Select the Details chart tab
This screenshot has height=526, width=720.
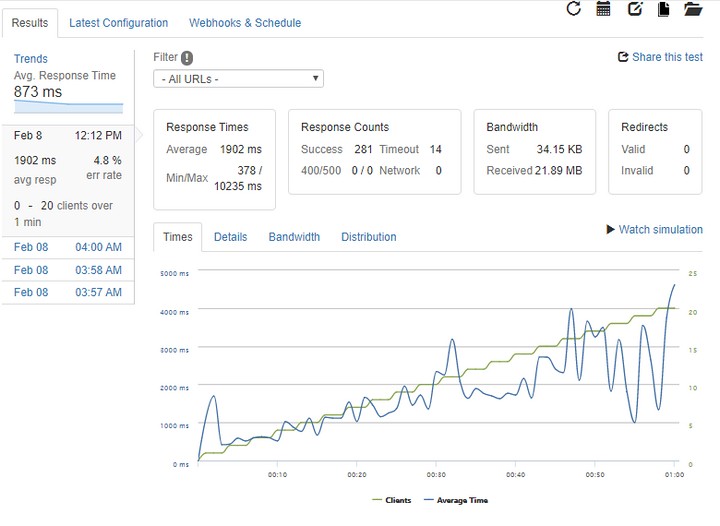[x=230, y=237]
